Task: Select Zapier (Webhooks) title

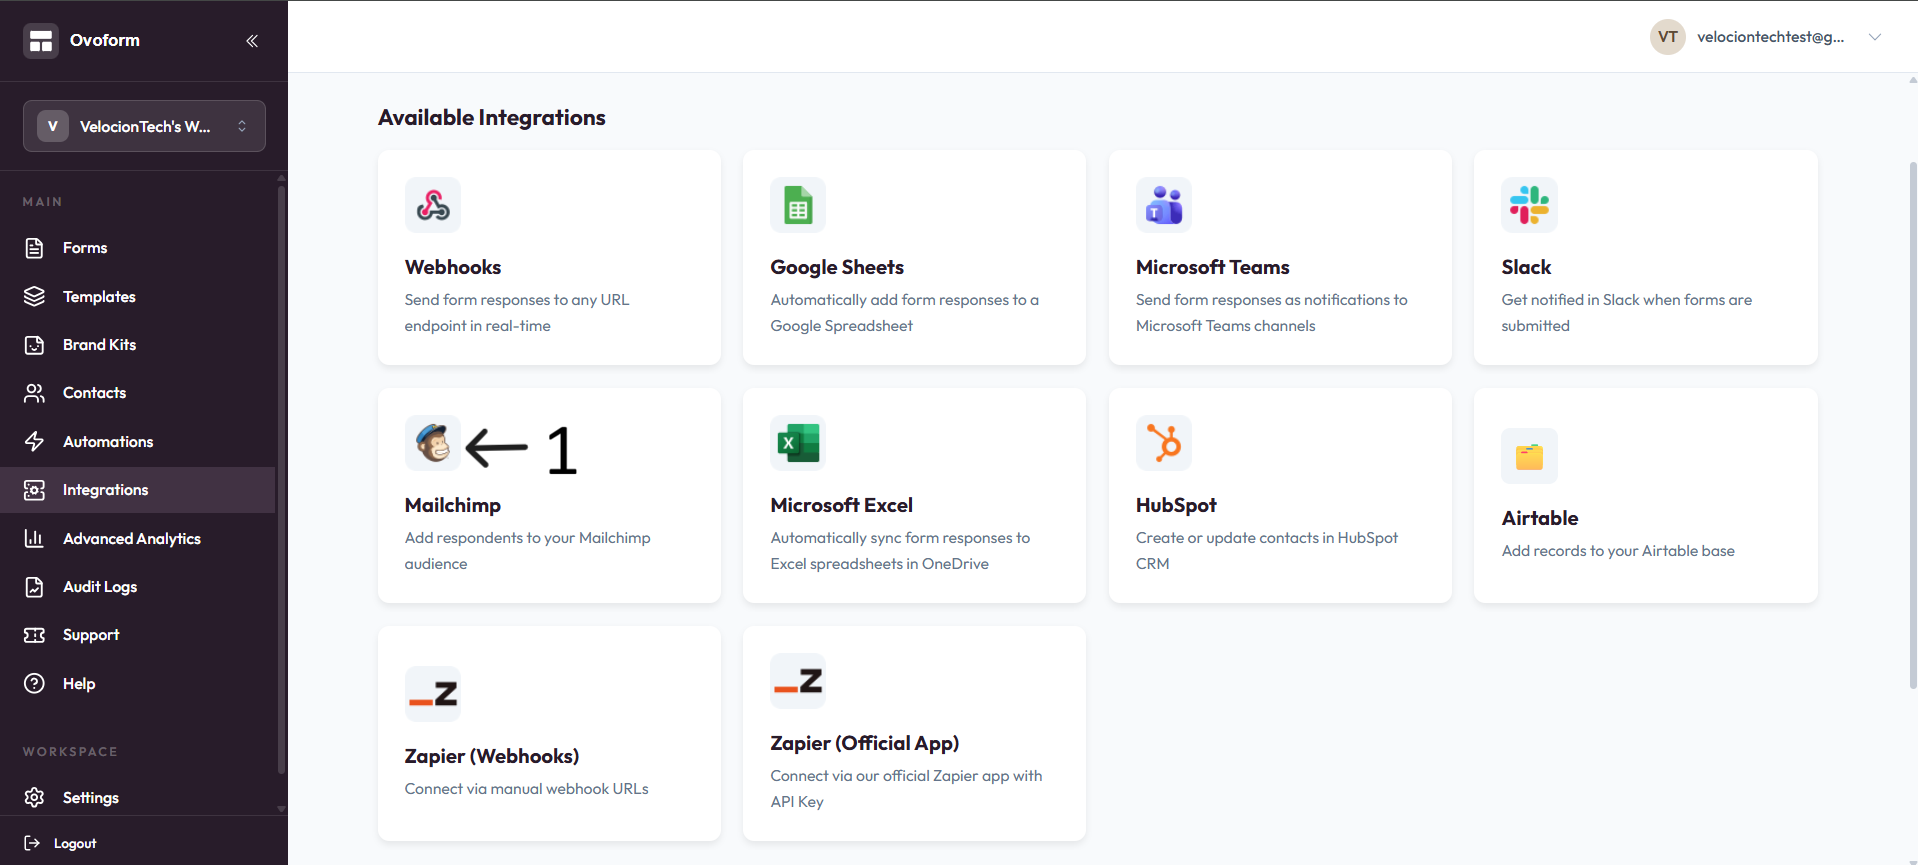Action: pyautogui.click(x=492, y=756)
